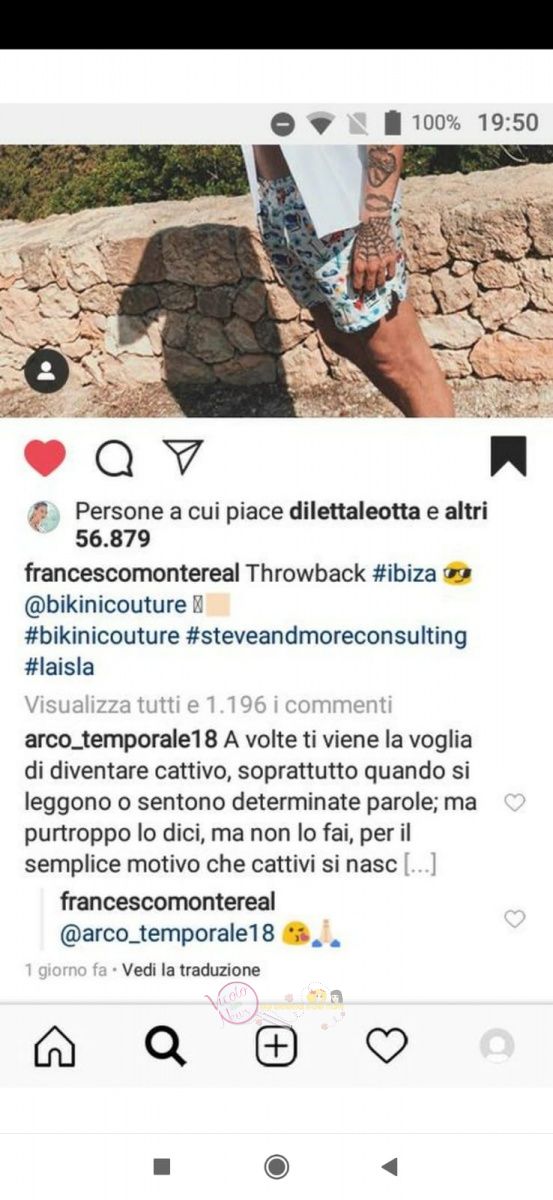Viewport: 553px width, 1200px height.
Task: Toggle the saved bookmark icon
Action: click(508, 457)
